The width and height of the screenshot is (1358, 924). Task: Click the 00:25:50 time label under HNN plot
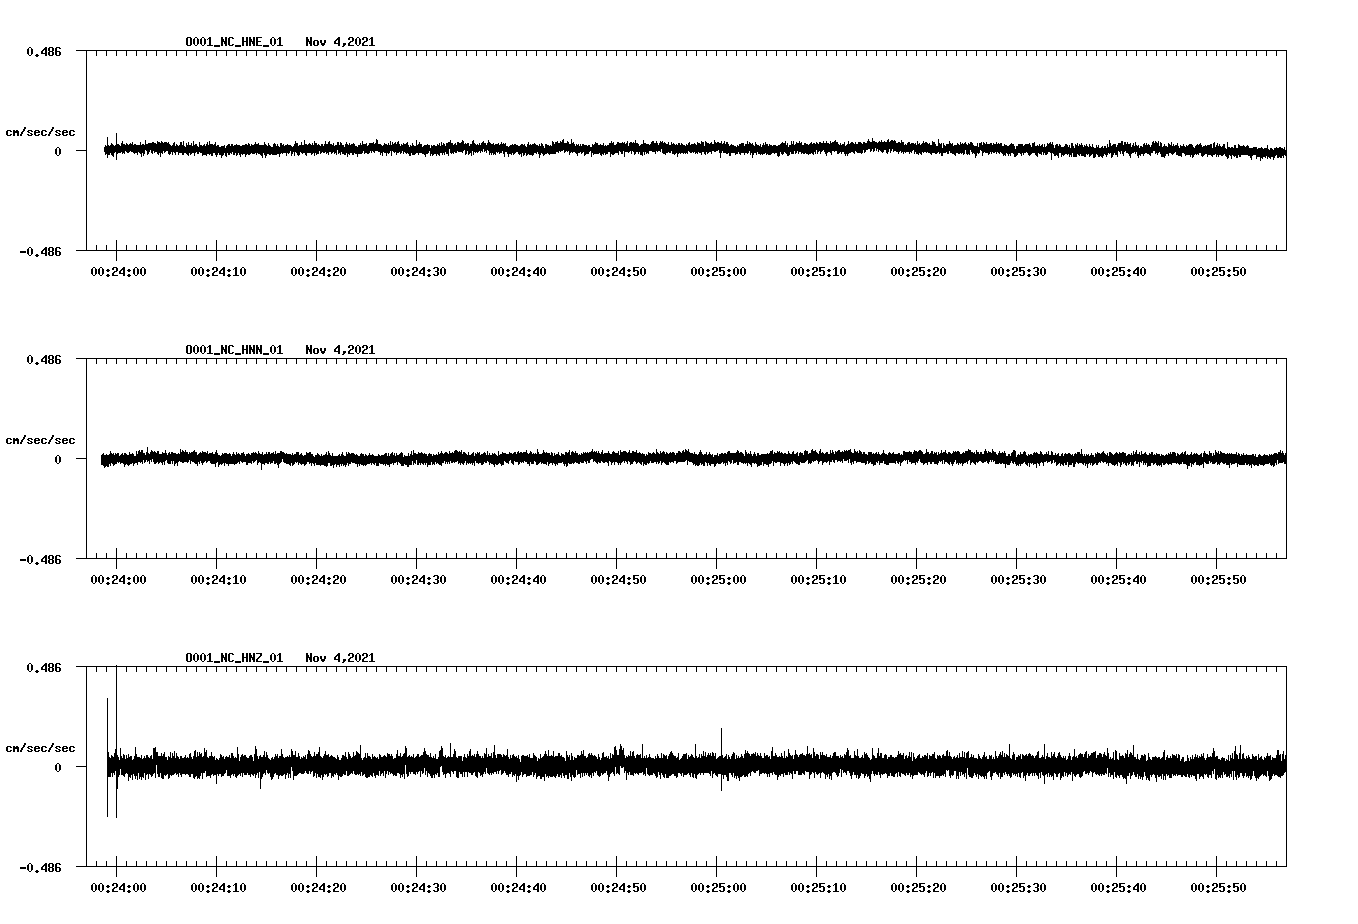(1218, 580)
